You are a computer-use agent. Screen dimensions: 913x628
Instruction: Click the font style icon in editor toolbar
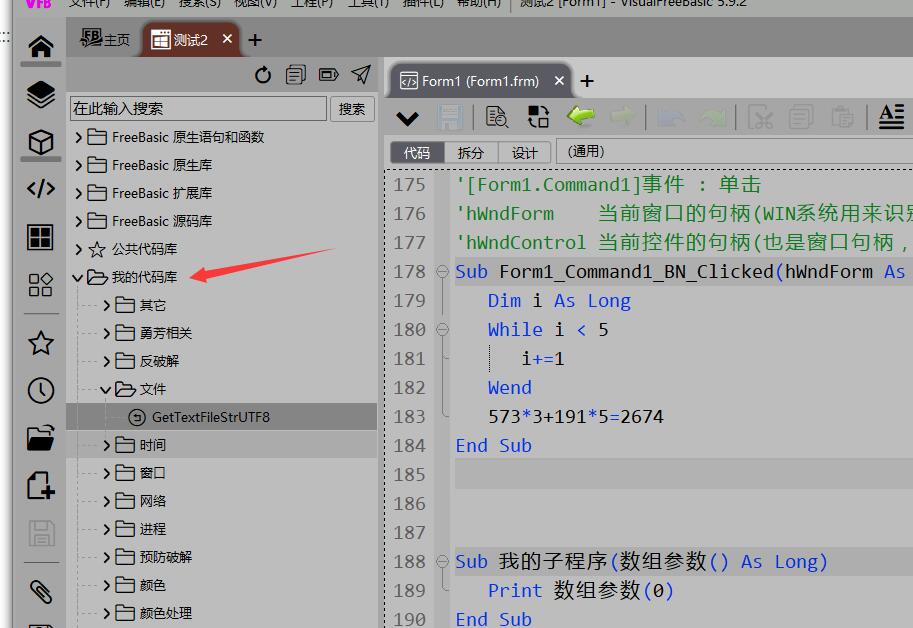890,117
